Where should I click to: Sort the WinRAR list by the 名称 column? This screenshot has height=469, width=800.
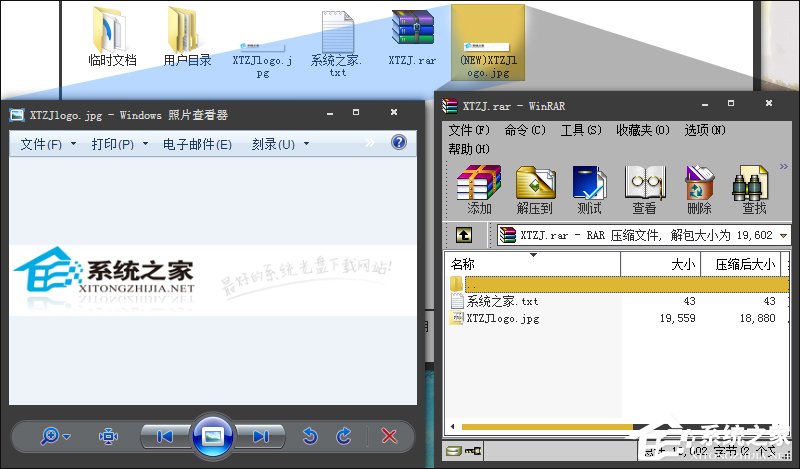coord(532,264)
